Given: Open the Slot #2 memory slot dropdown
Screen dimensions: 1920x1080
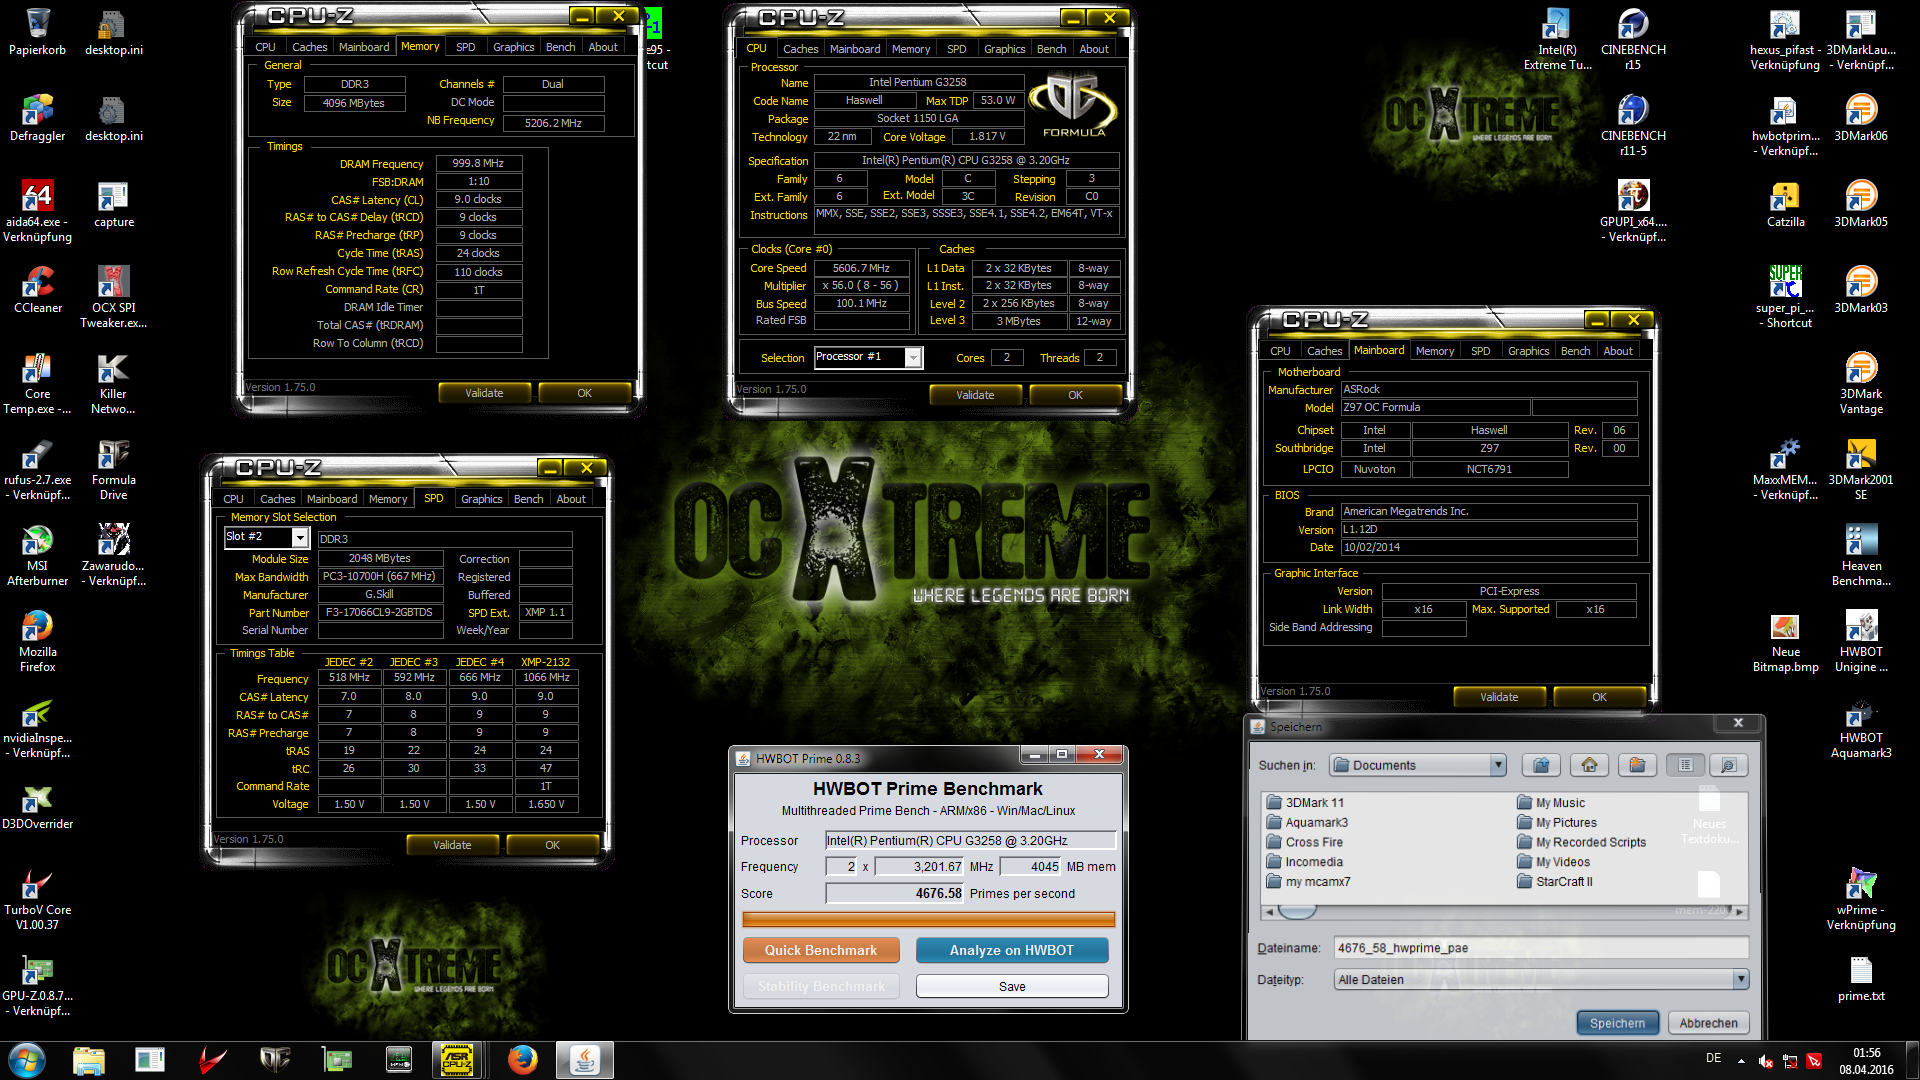Looking at the screenshot, I should (x=299, y=537).
